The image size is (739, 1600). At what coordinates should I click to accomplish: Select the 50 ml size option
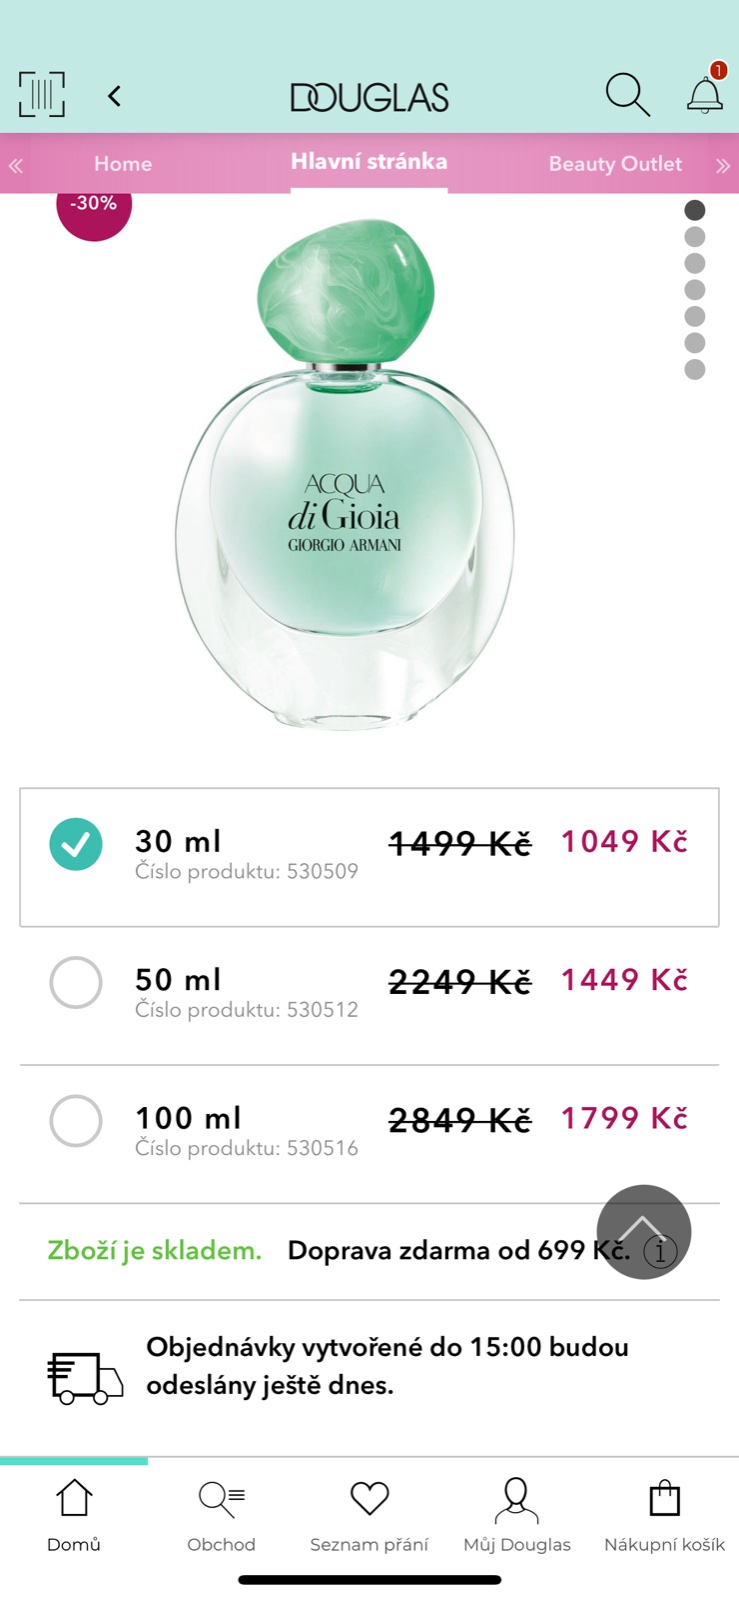point(76,982)
